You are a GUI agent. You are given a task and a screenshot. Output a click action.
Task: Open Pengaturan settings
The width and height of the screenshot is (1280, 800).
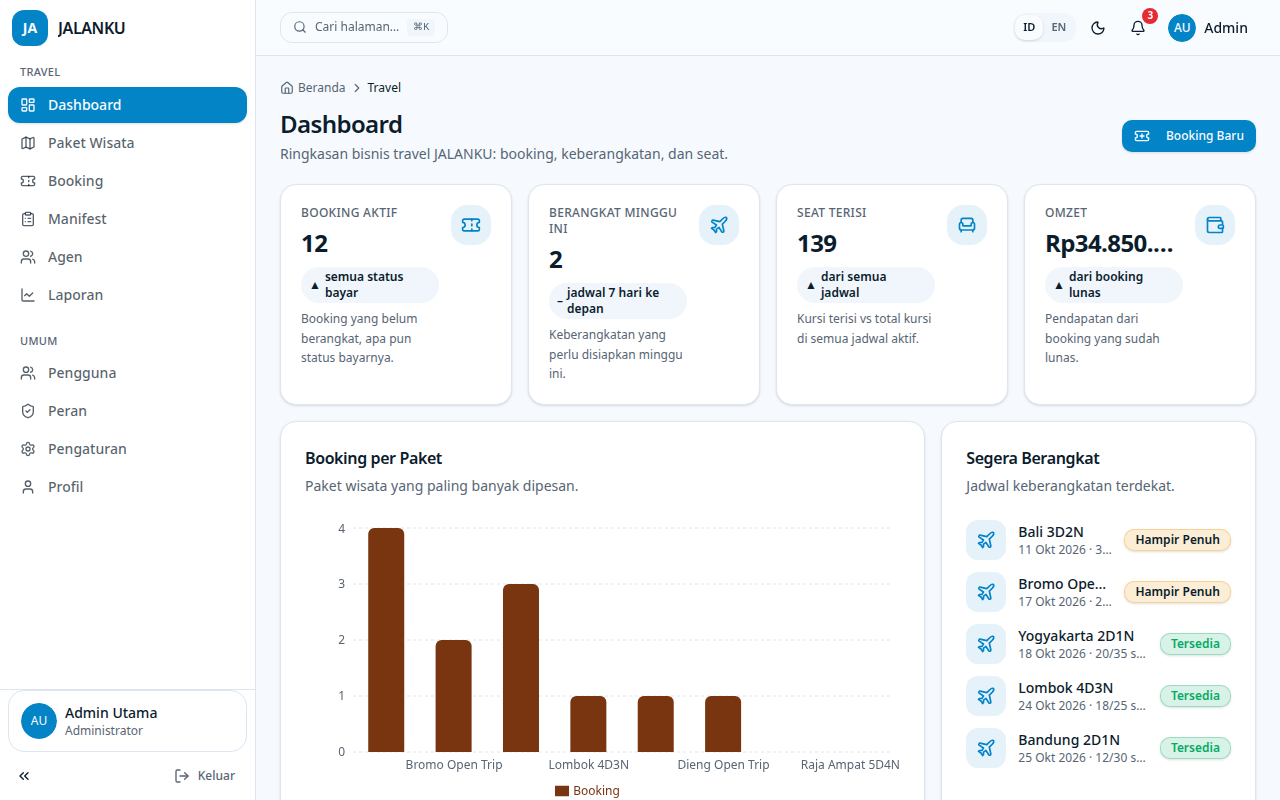point(127,449)
